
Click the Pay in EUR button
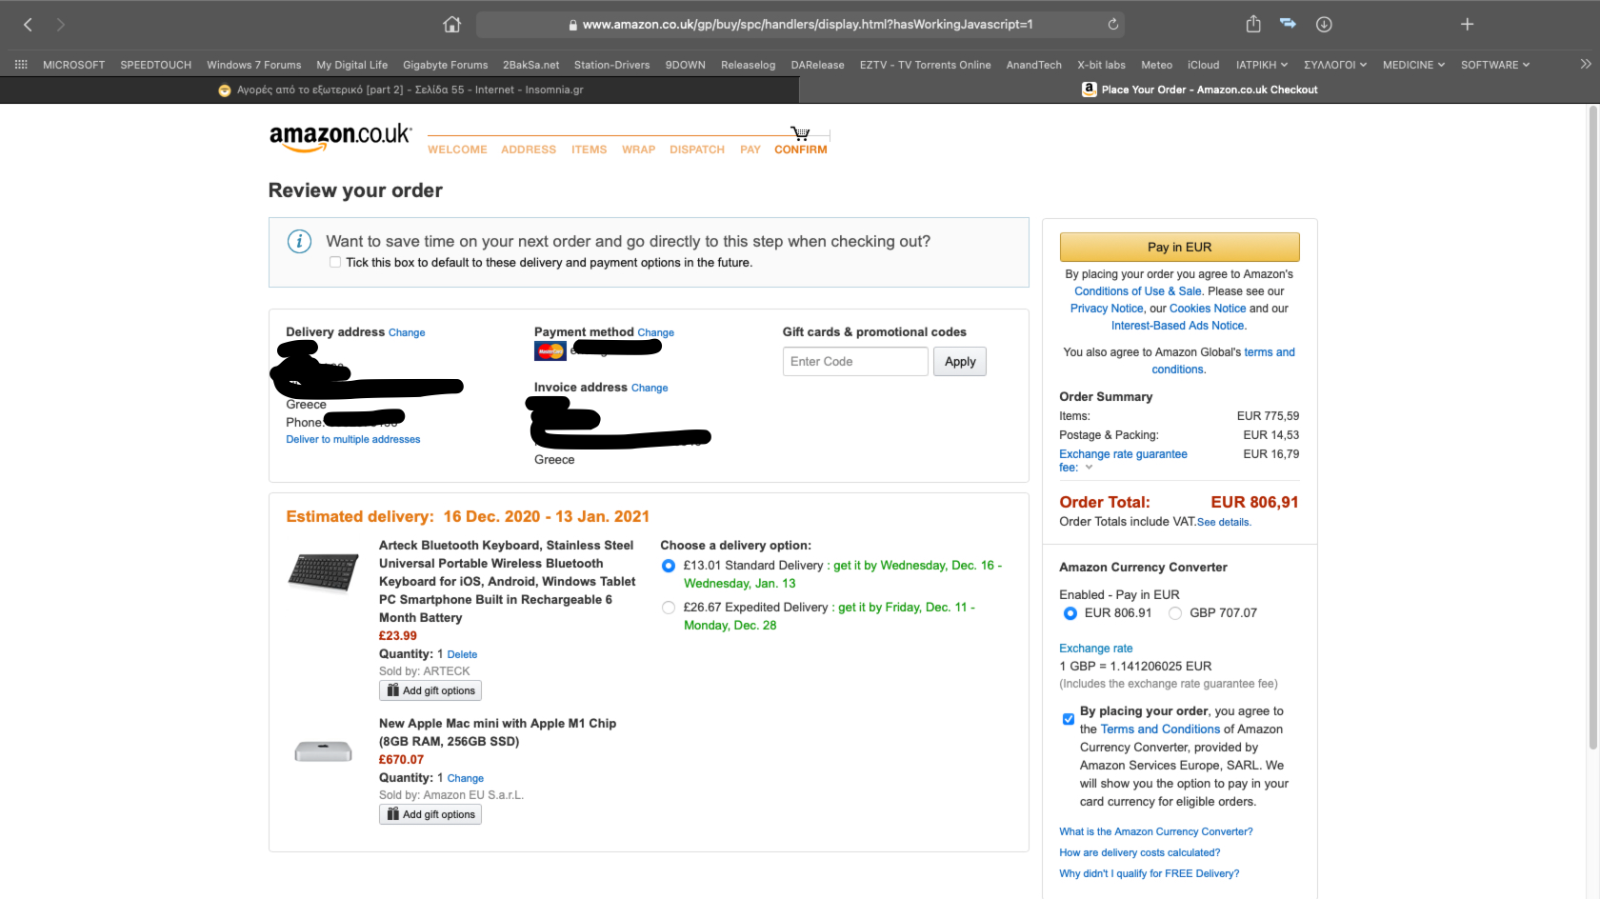pyautogui.click(x=1179, y=247)
